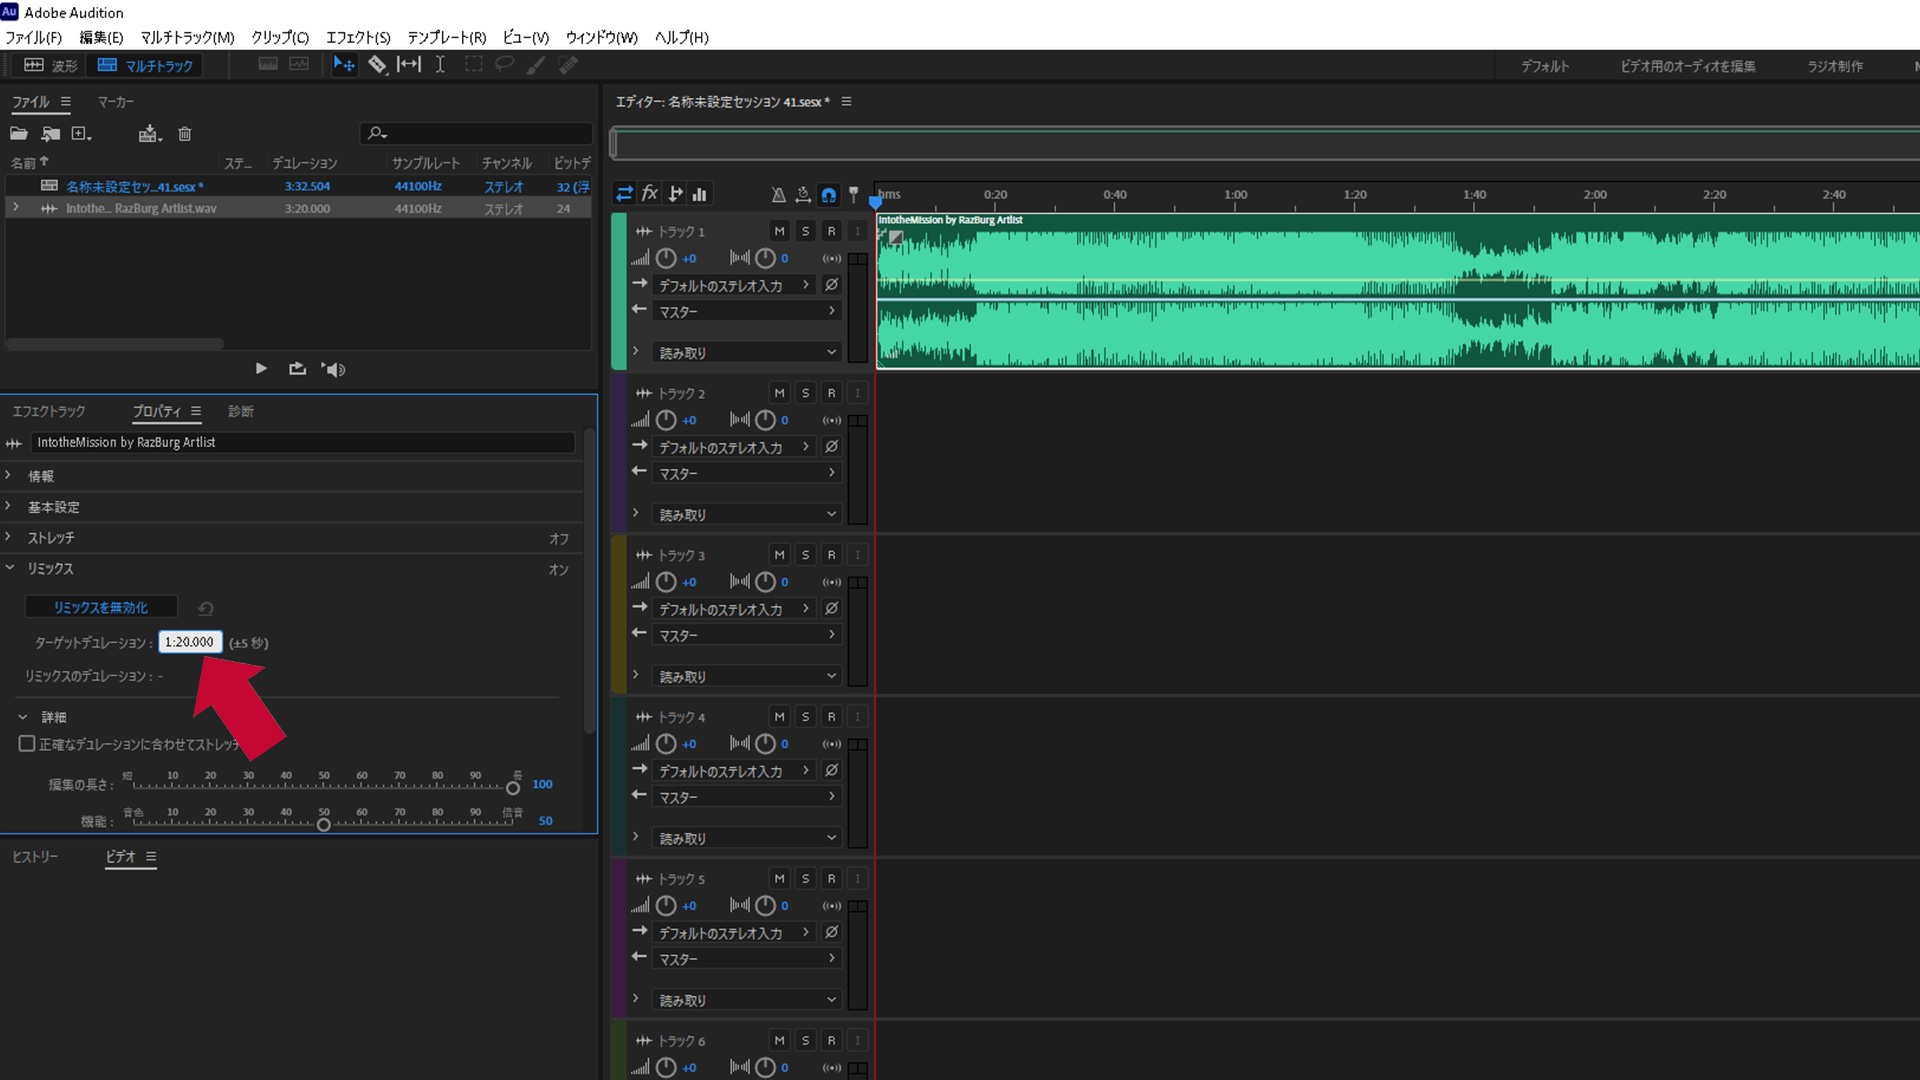Click search field in Files panel
Viewport: 1920px width, 1080px height.
point(476,133)
